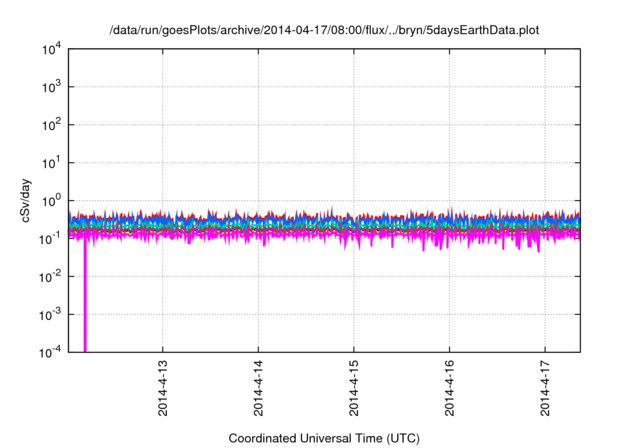Click the 10^-1 y-axis tick label

[x=50, y=239]
